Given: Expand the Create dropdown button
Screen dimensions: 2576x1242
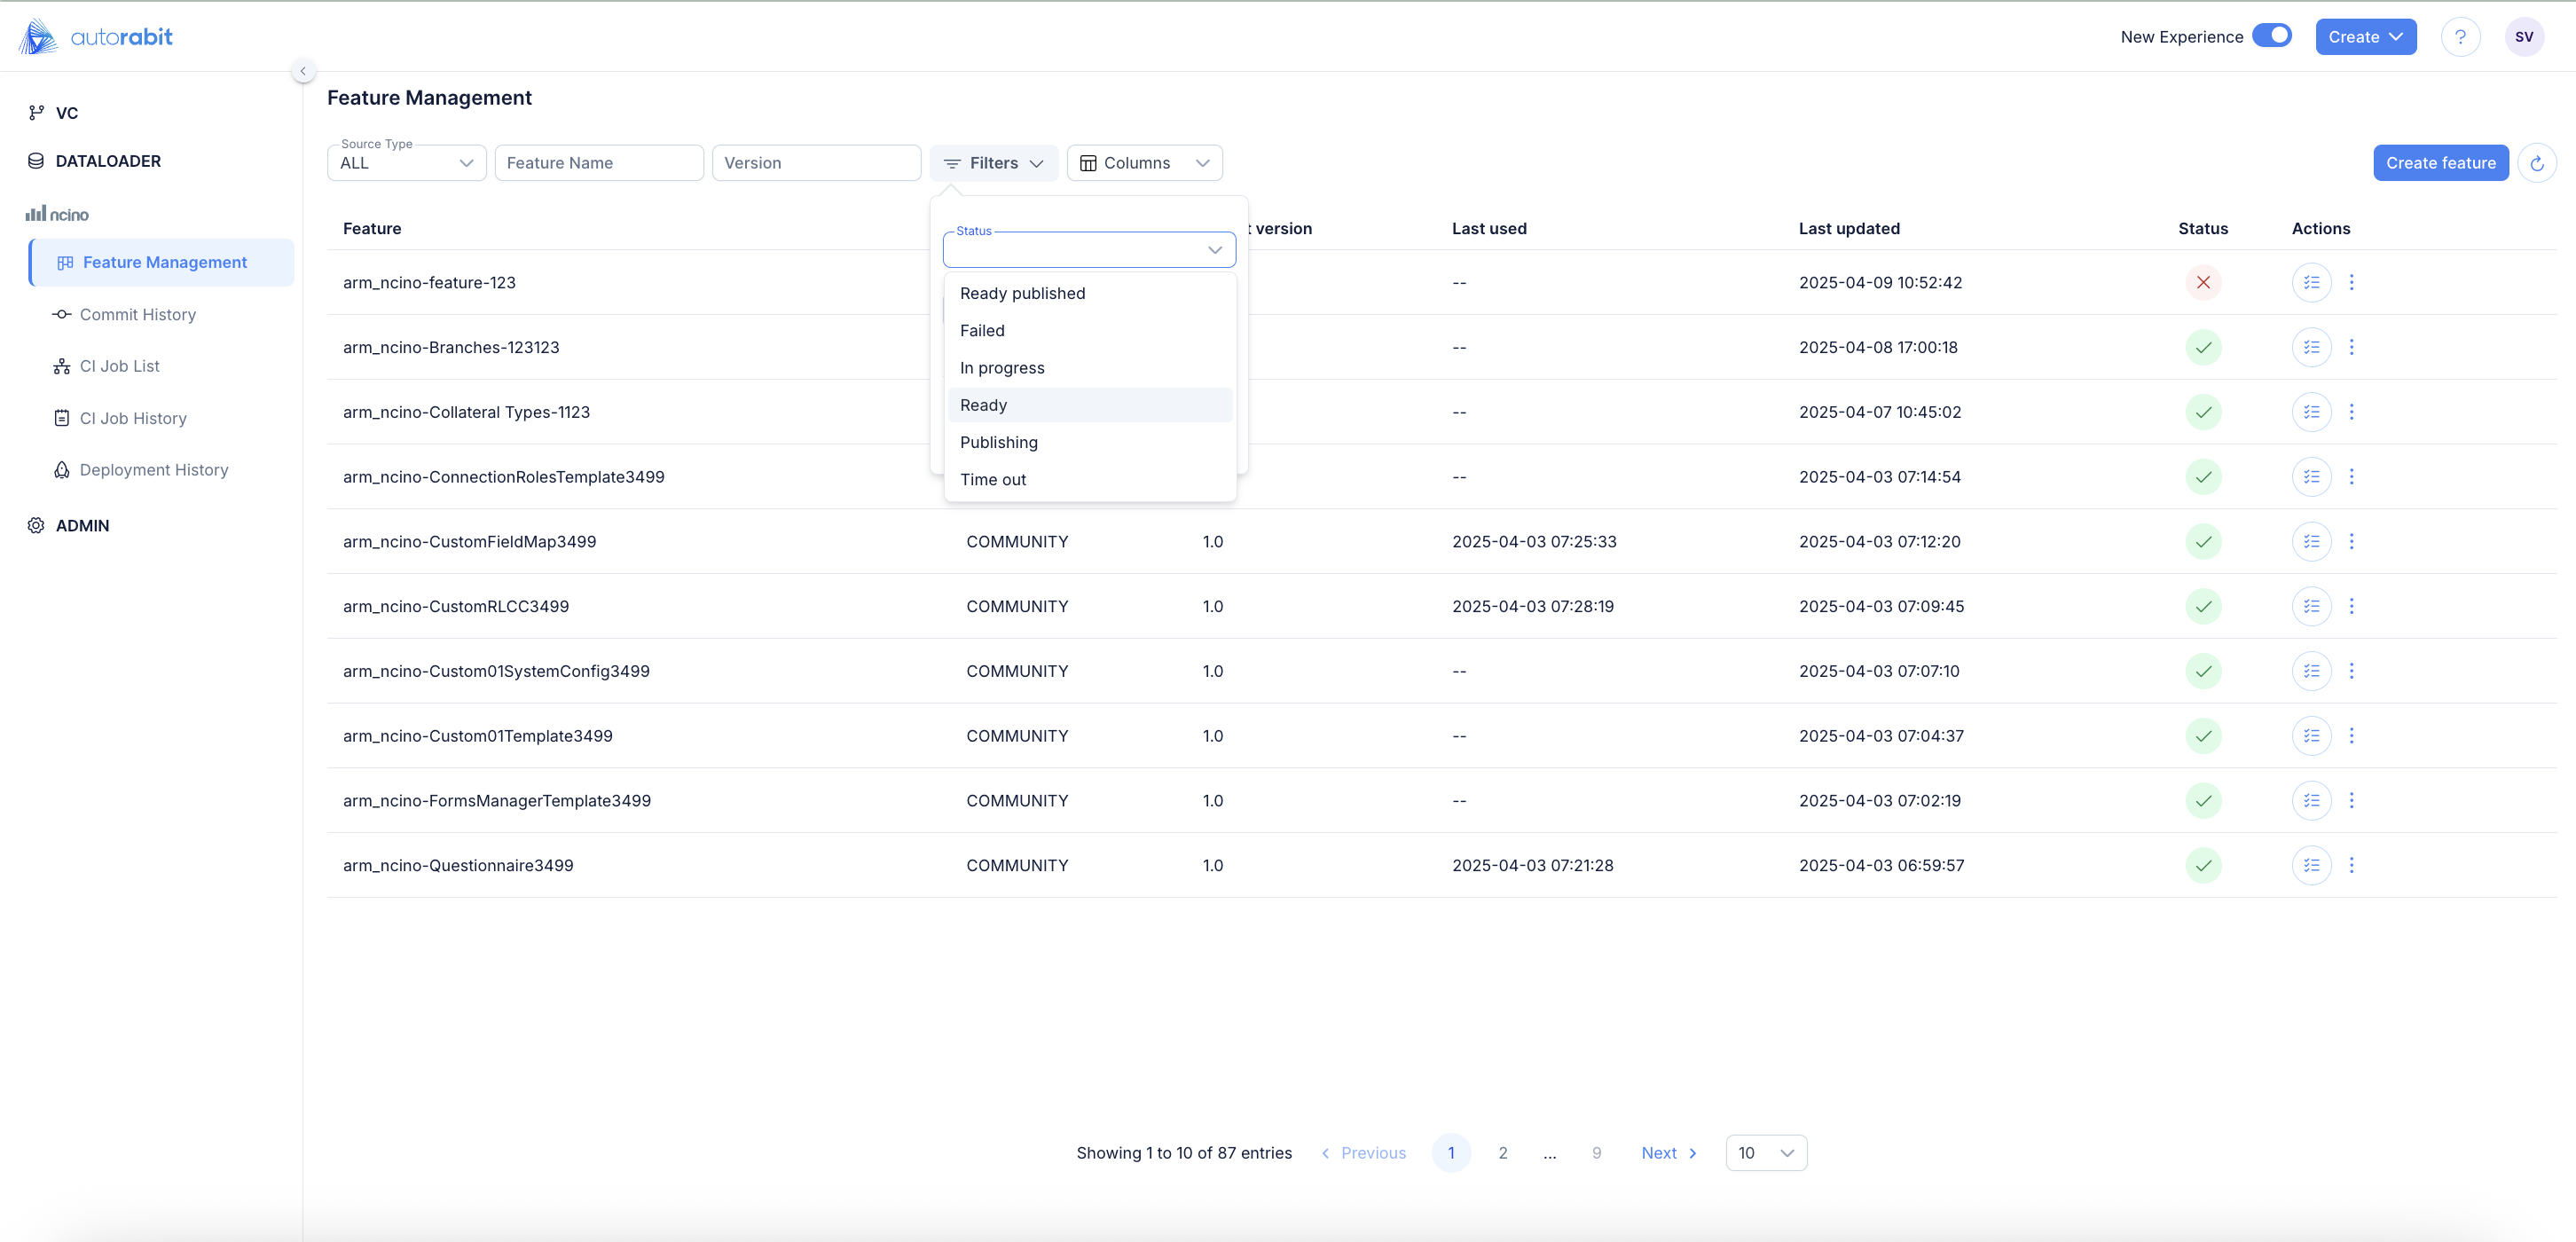Looking at the screenshot, I should click(2365, 37).
